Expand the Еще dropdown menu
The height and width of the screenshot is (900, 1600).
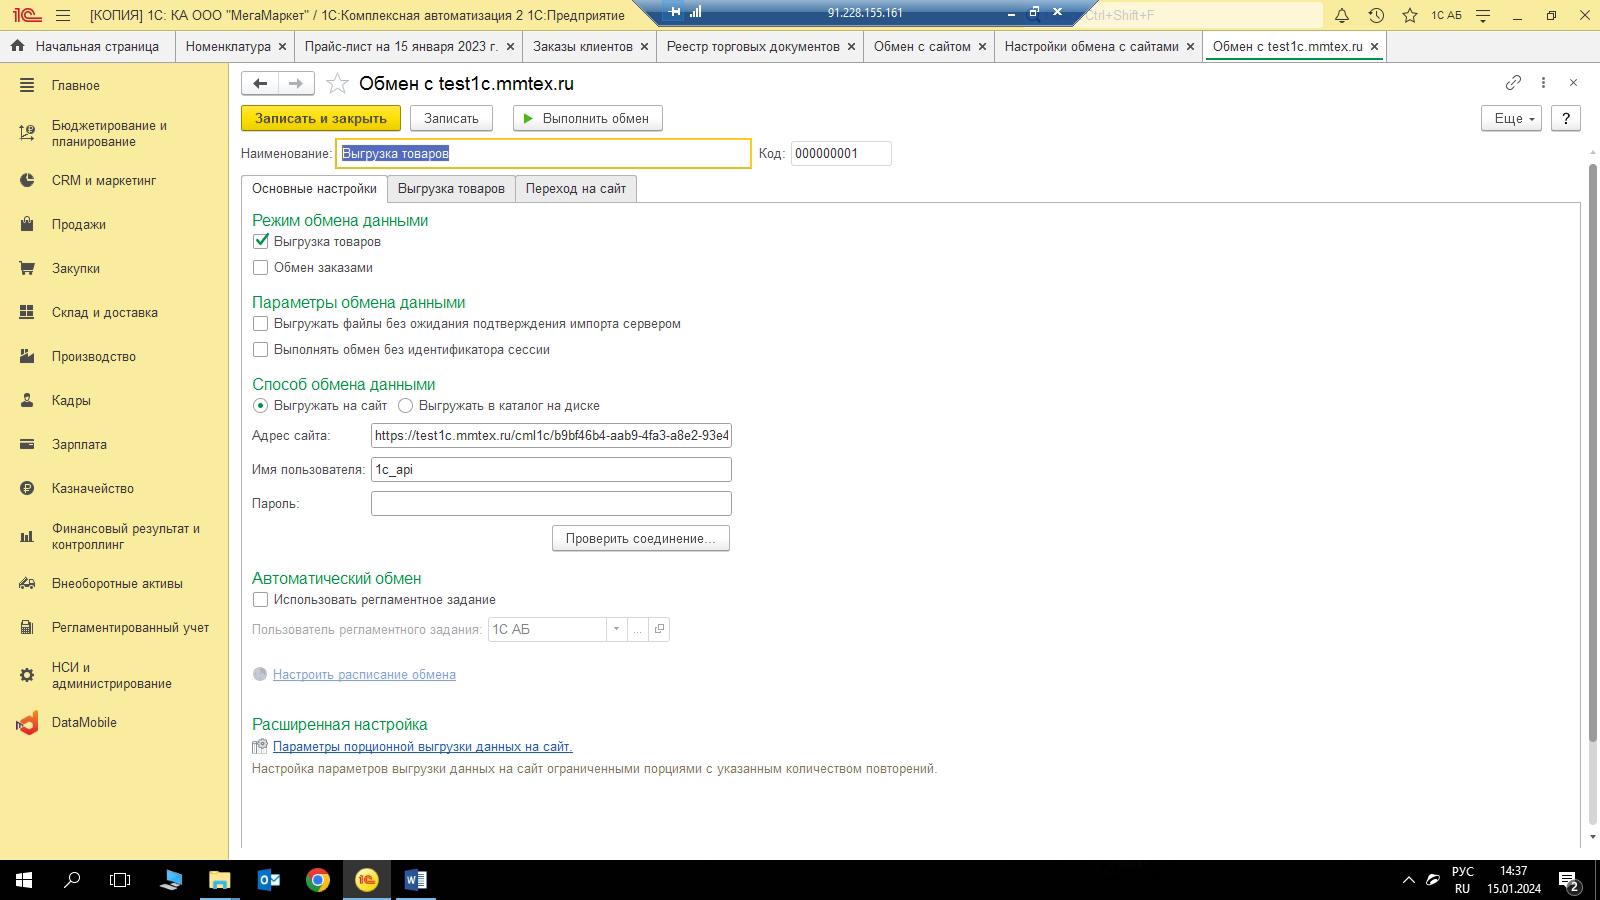point(1510,118)
